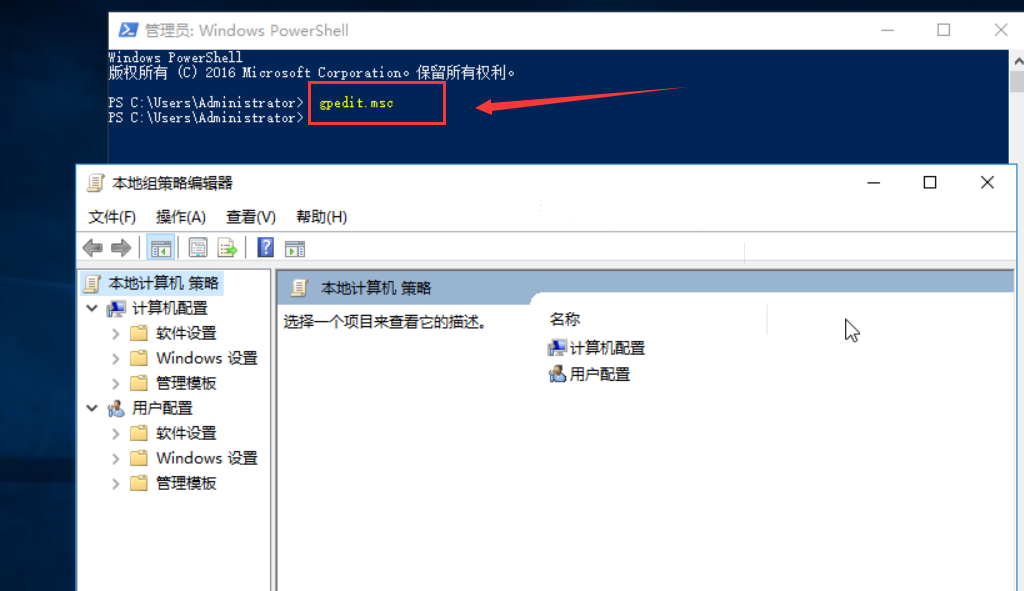The width and height of the screenshot is (1024, 591).
Task: Close the Local Group Policy Editor window
Action: [x=987, y=183]
